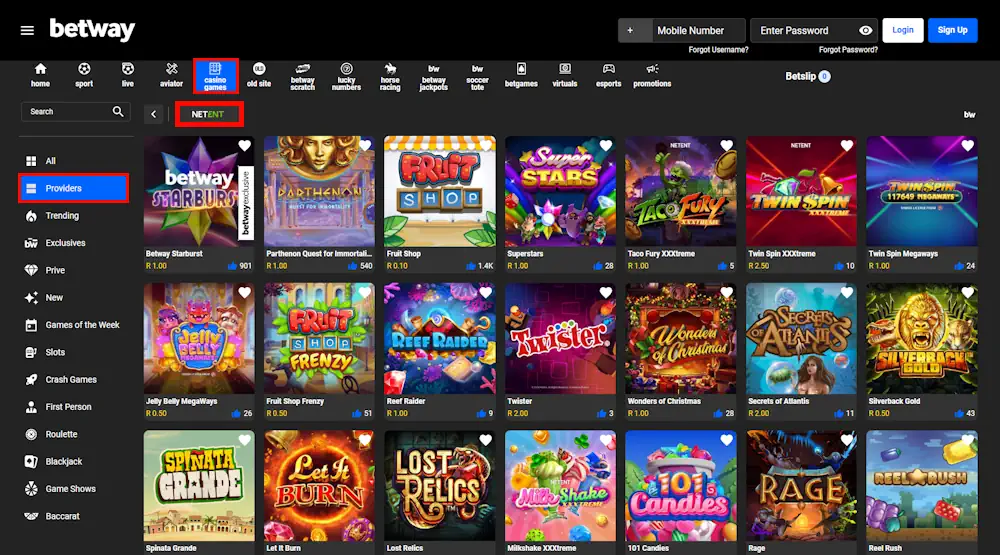This screenshot has width=1000, height=555.
Task: Like Silverback Gold thumbs-up icon
Action: click(959, 413)
